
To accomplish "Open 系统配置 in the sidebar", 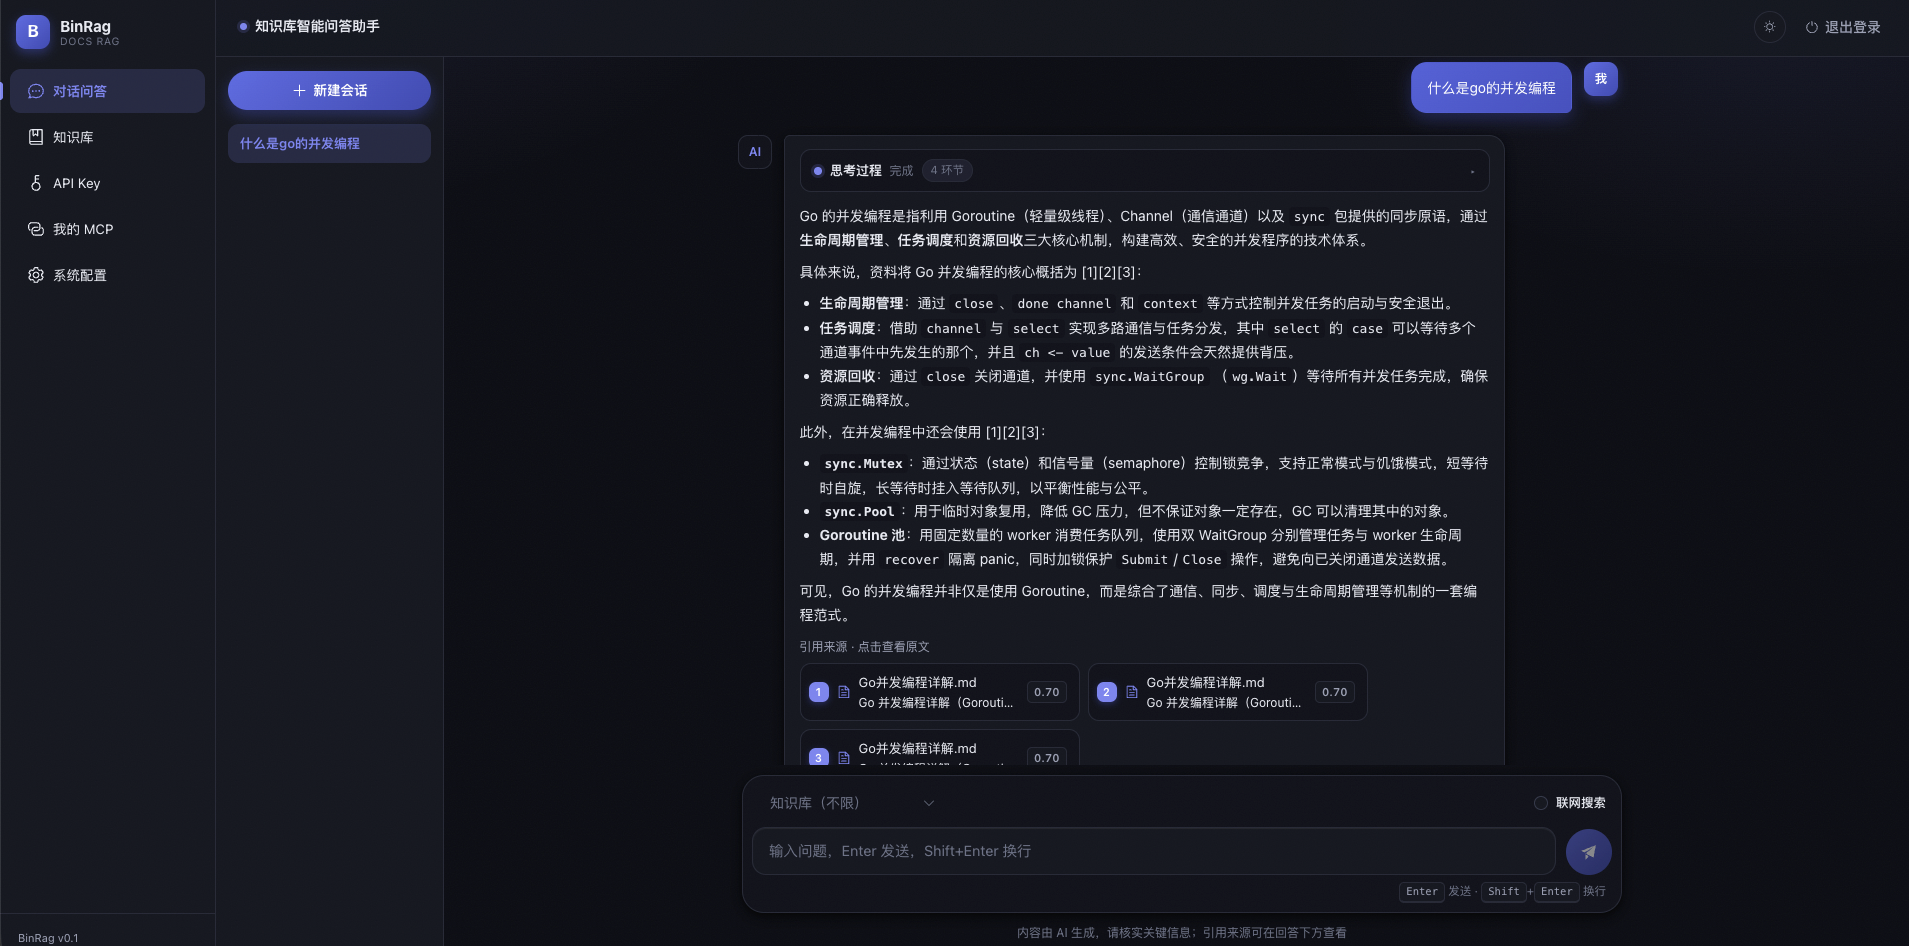I will [x=108, y=275].
